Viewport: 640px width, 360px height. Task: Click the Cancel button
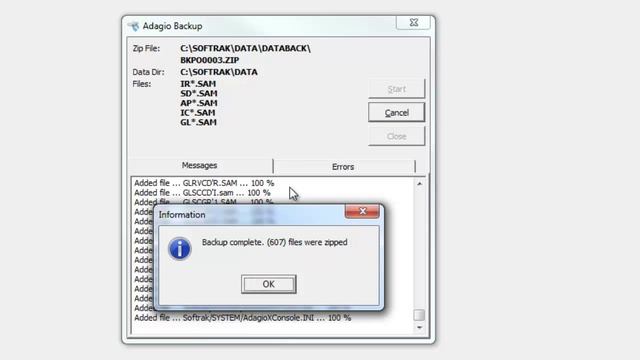pos(396,113)
